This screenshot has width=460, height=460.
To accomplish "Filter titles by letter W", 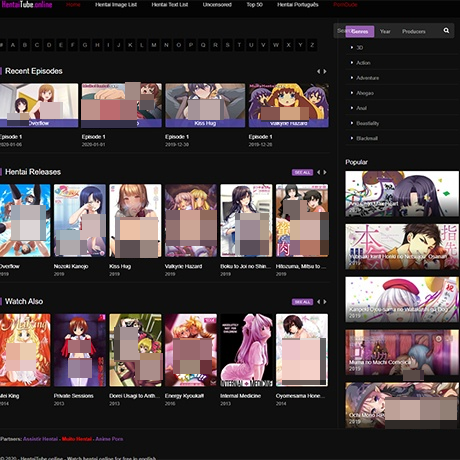I will coord(276,45).
